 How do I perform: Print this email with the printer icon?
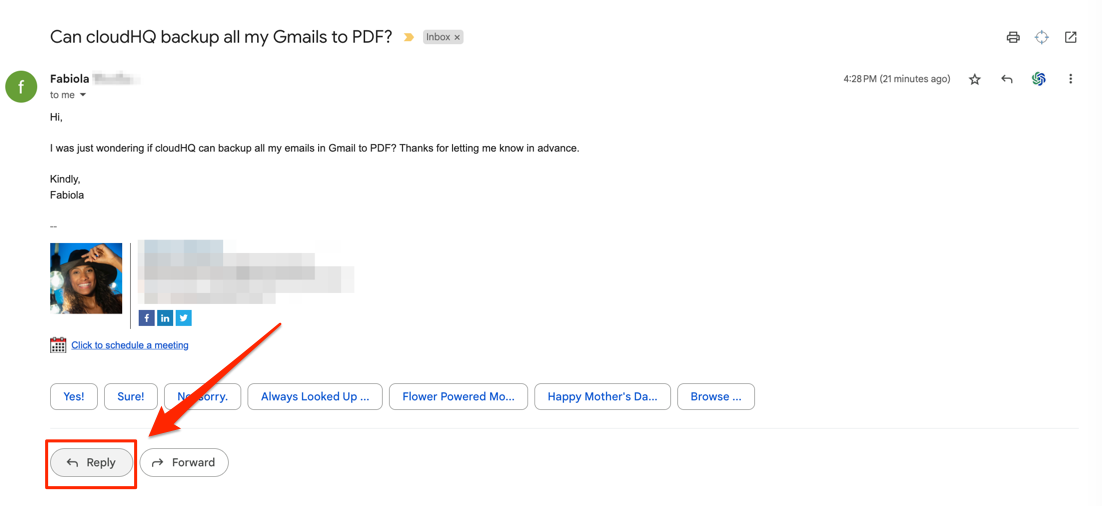[x=1013, y=37]
